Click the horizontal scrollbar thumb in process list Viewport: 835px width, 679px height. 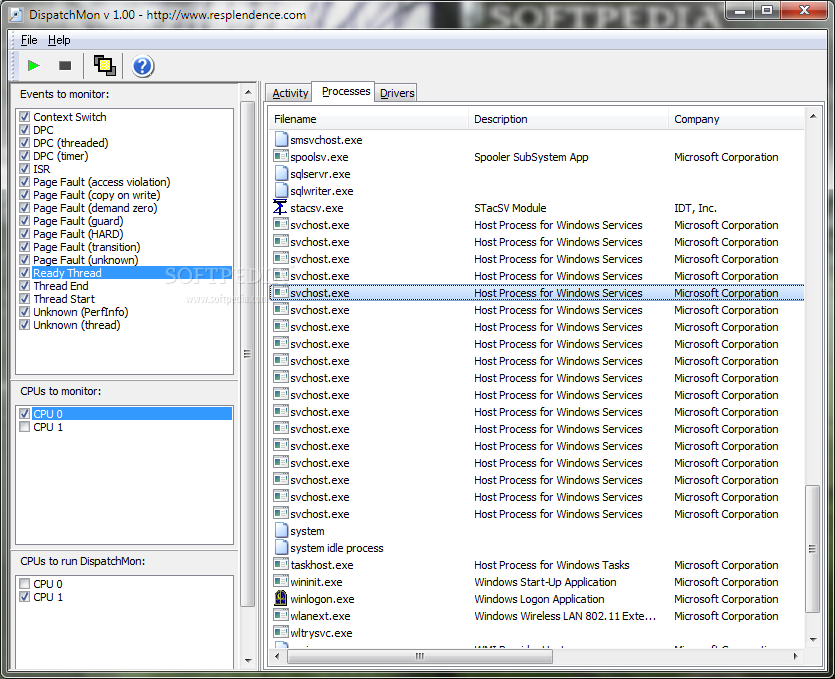(x=420, y=656)
